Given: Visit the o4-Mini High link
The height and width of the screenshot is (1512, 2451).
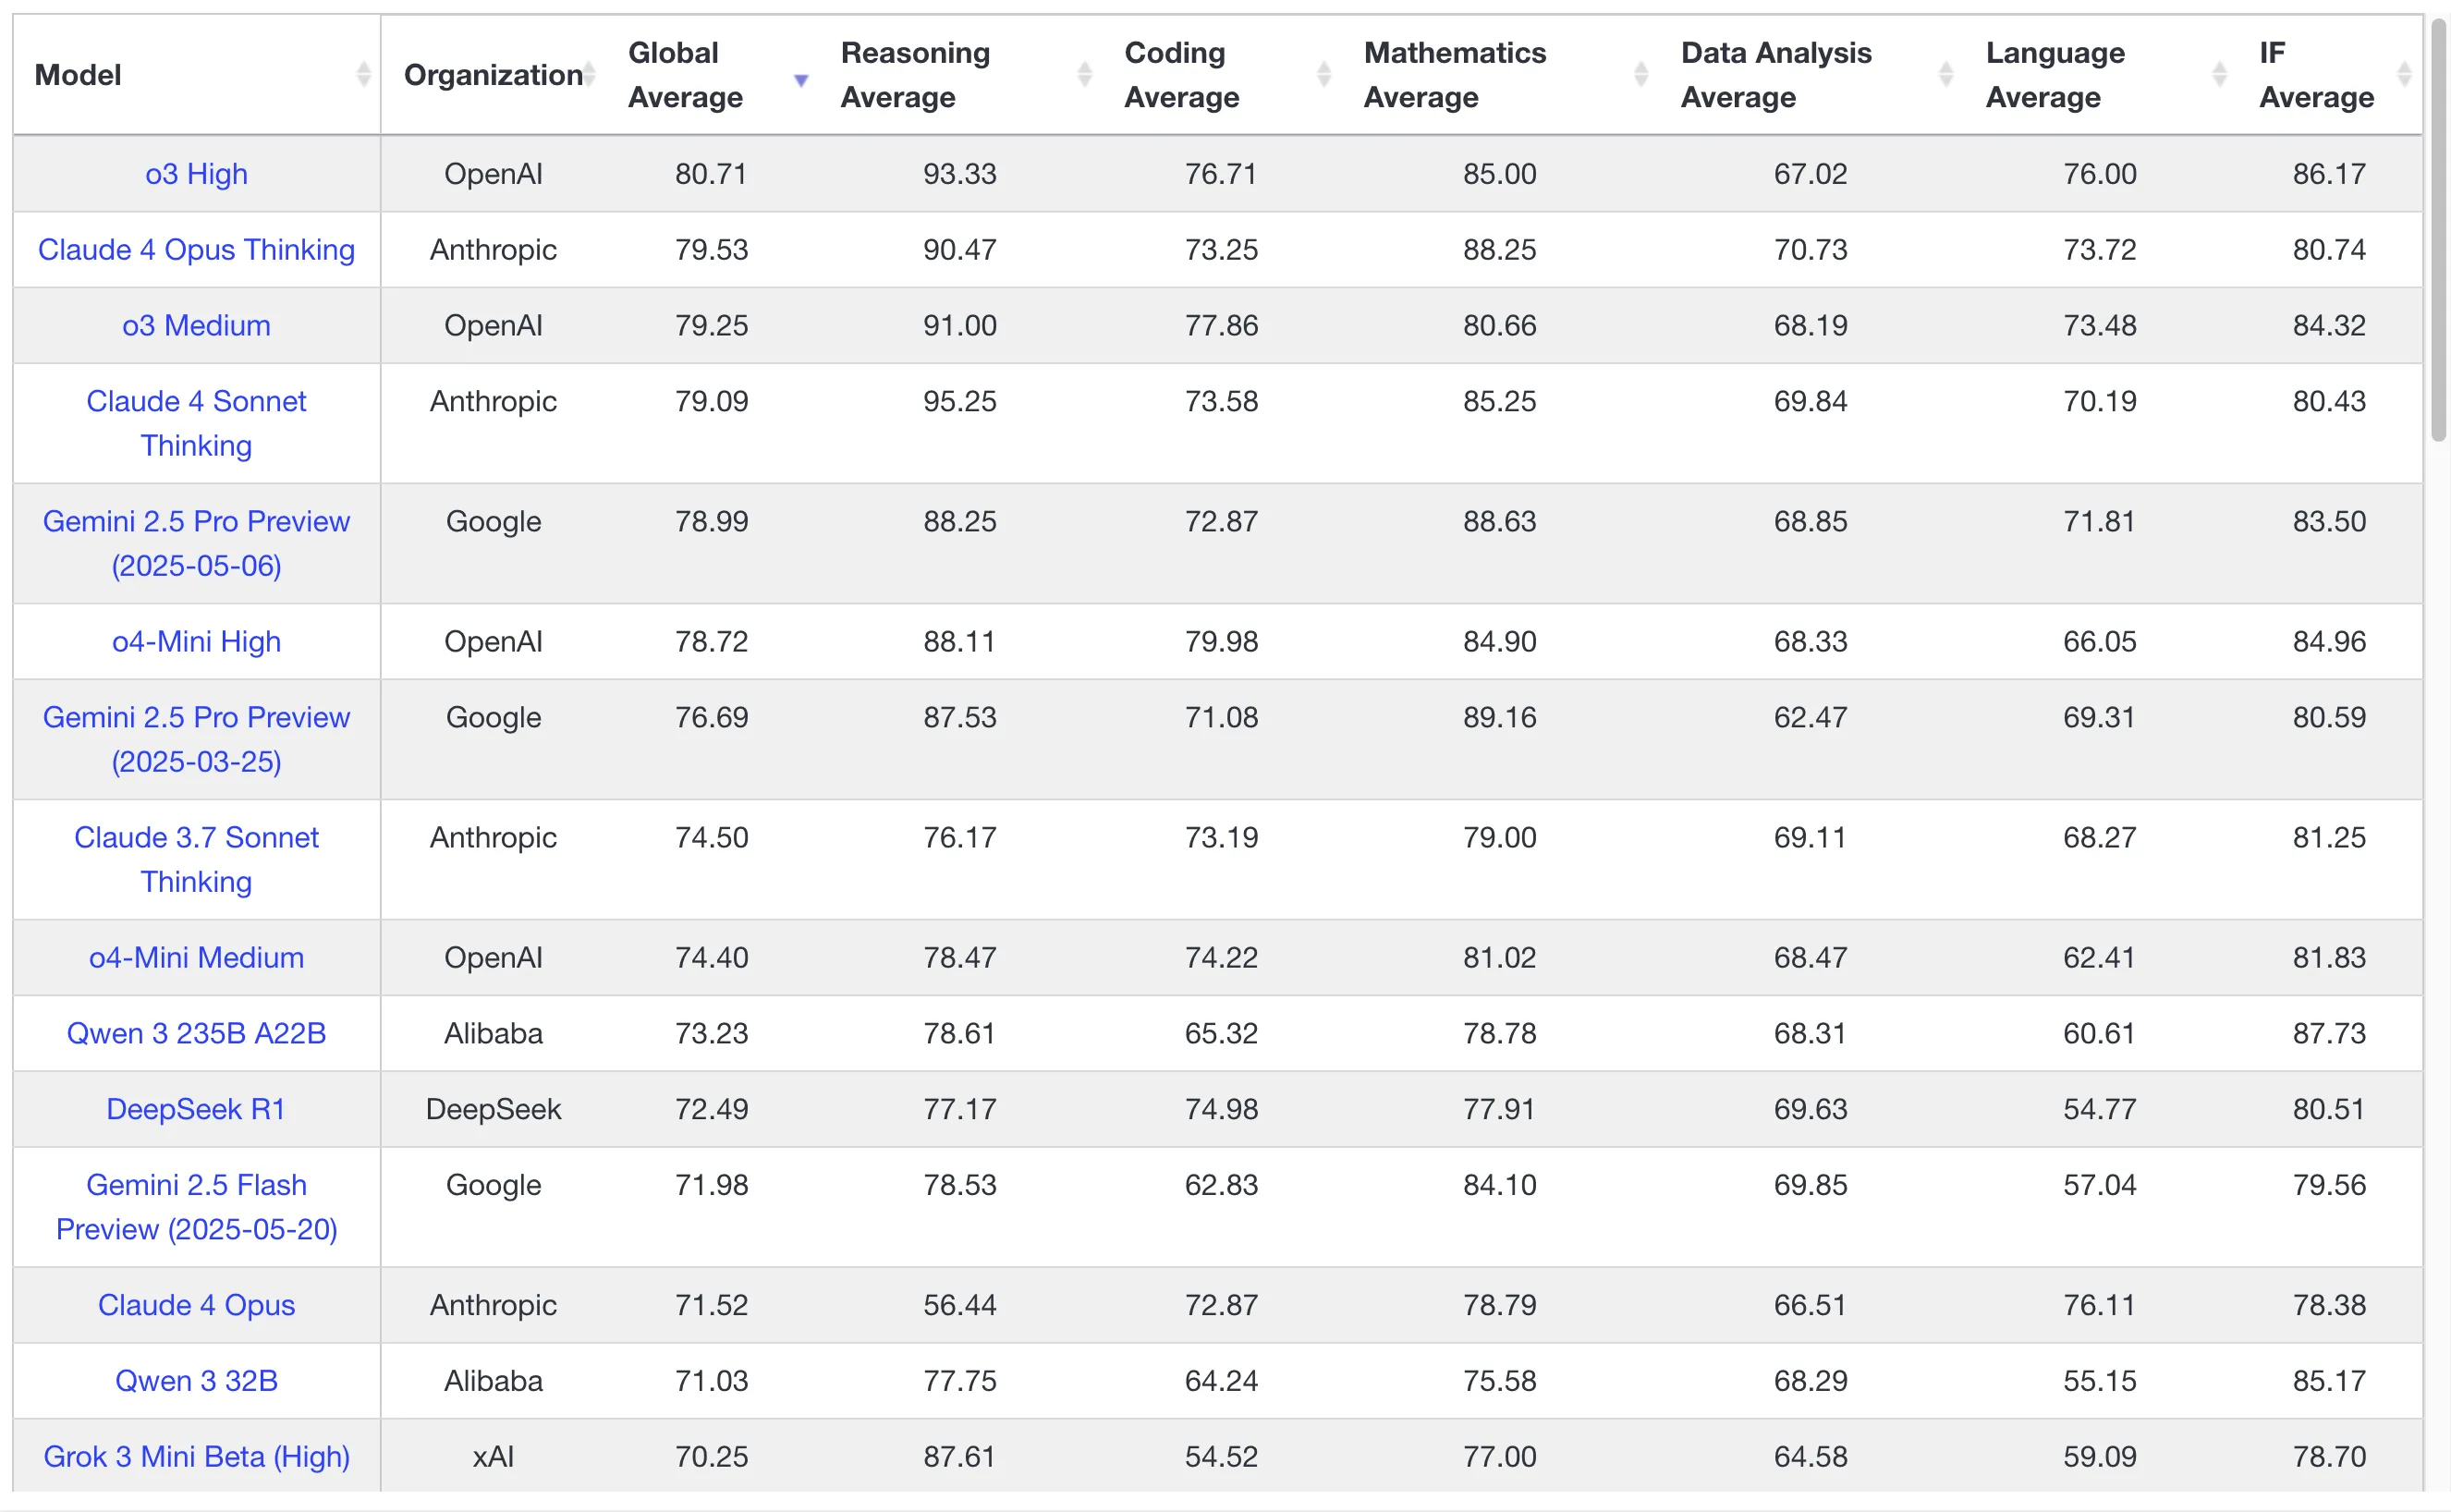Looking at the screenshot, I should tap(196, 642).
